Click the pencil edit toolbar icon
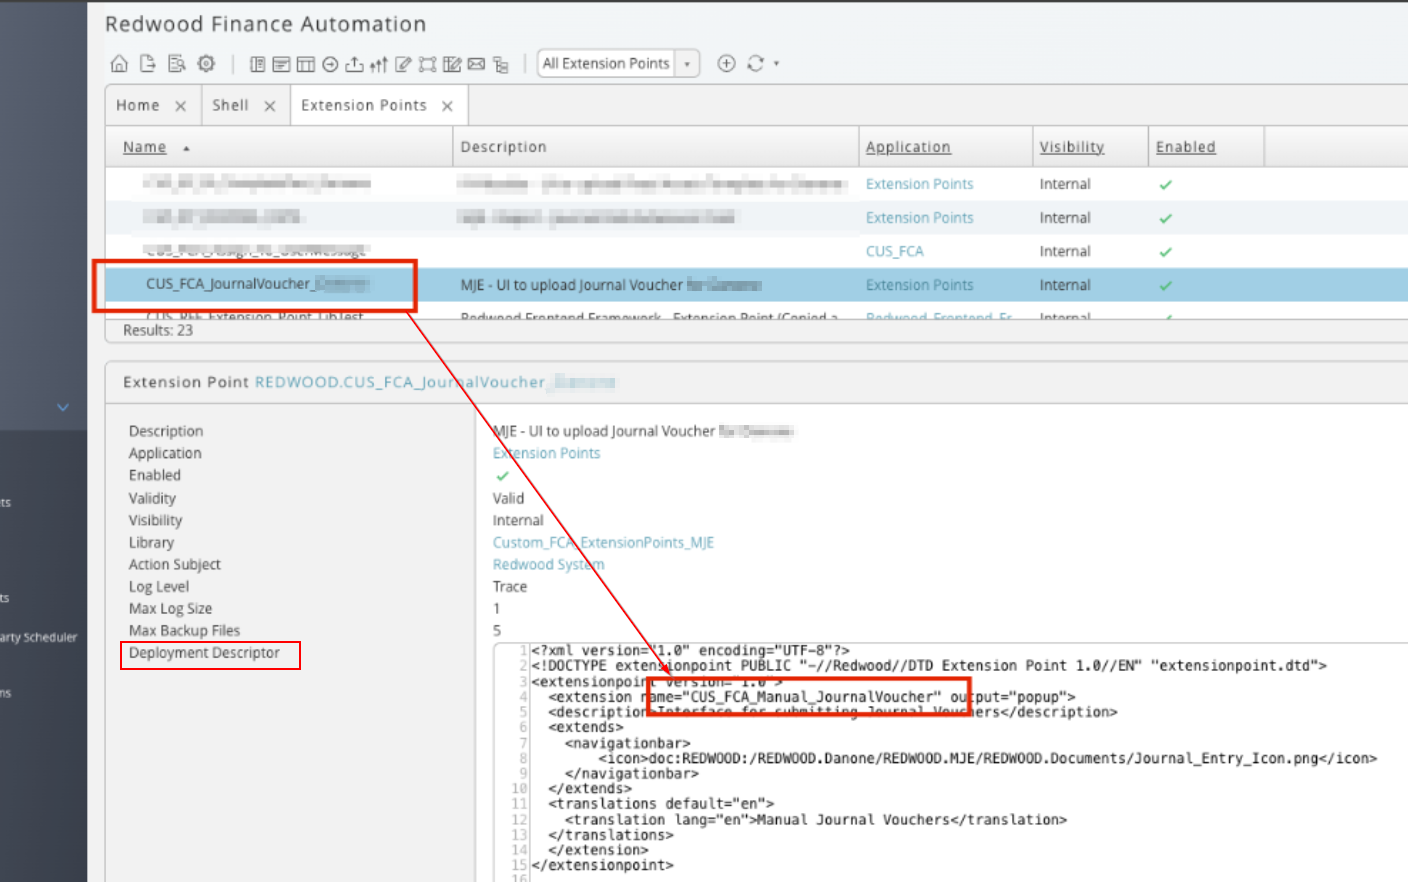 [403, 64]
